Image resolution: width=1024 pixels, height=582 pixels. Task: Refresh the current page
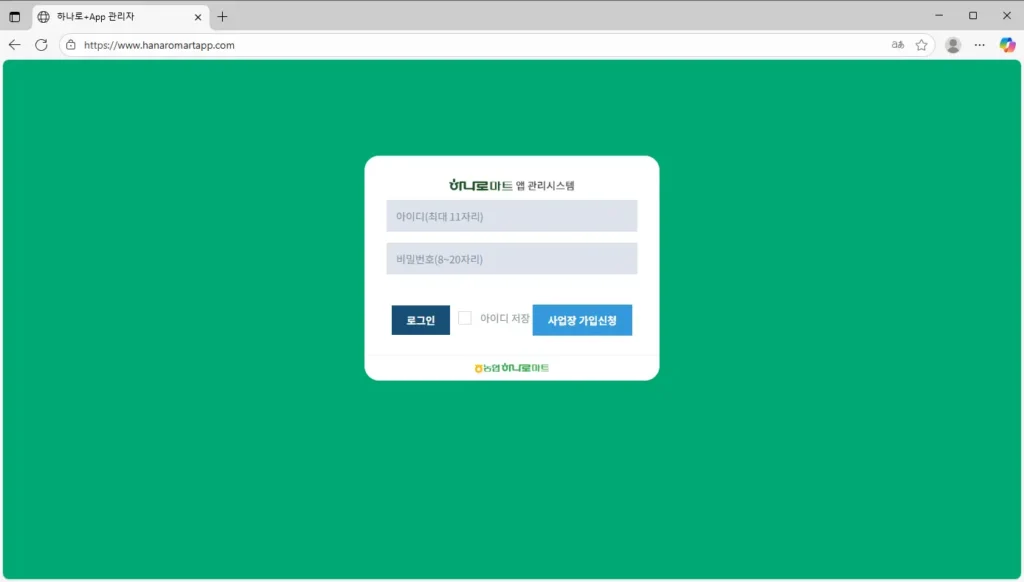[41, 45]
